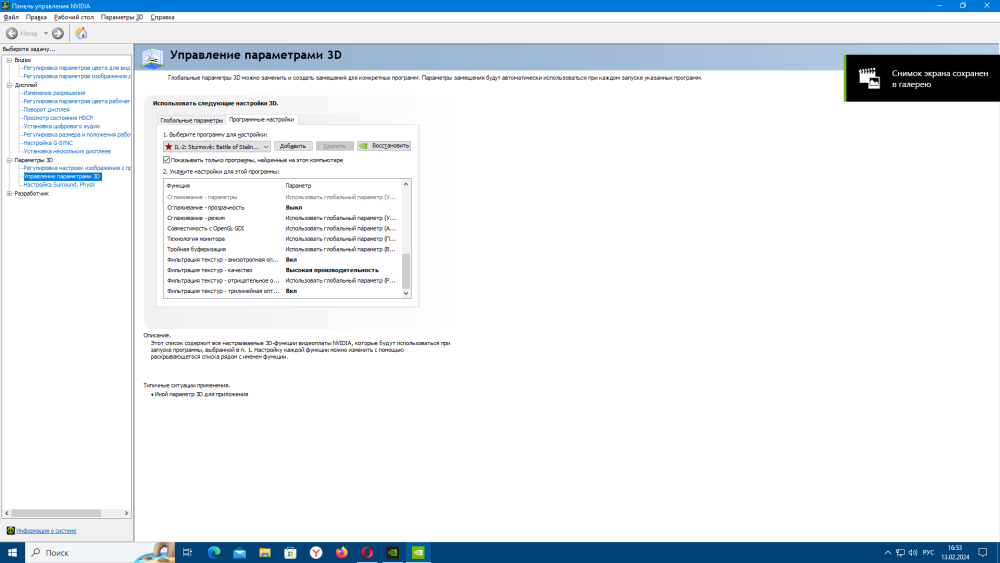Collapse the Параметры 3D tree node
This screenshot has height=563, width=1000.
(x=10, y=160)
